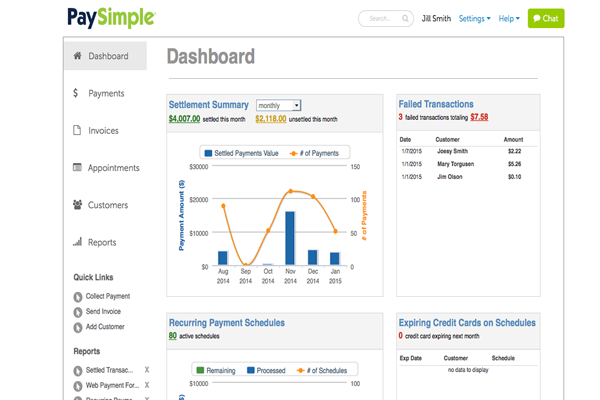The height and width of the screenshot is (400, 600).
Task: Click the Appointments calendar icon
Action: click(77, 167)
